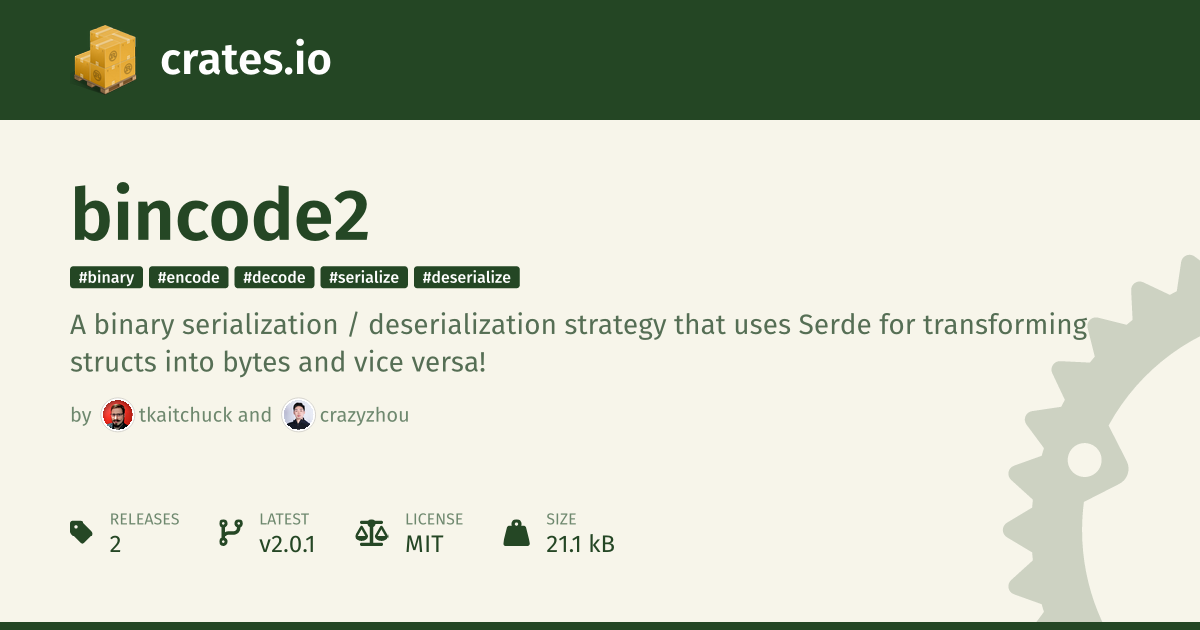Viewport: 1200px width, 630px height.
Task: Click the 21.1 kB size value
Action: [580, 545]
